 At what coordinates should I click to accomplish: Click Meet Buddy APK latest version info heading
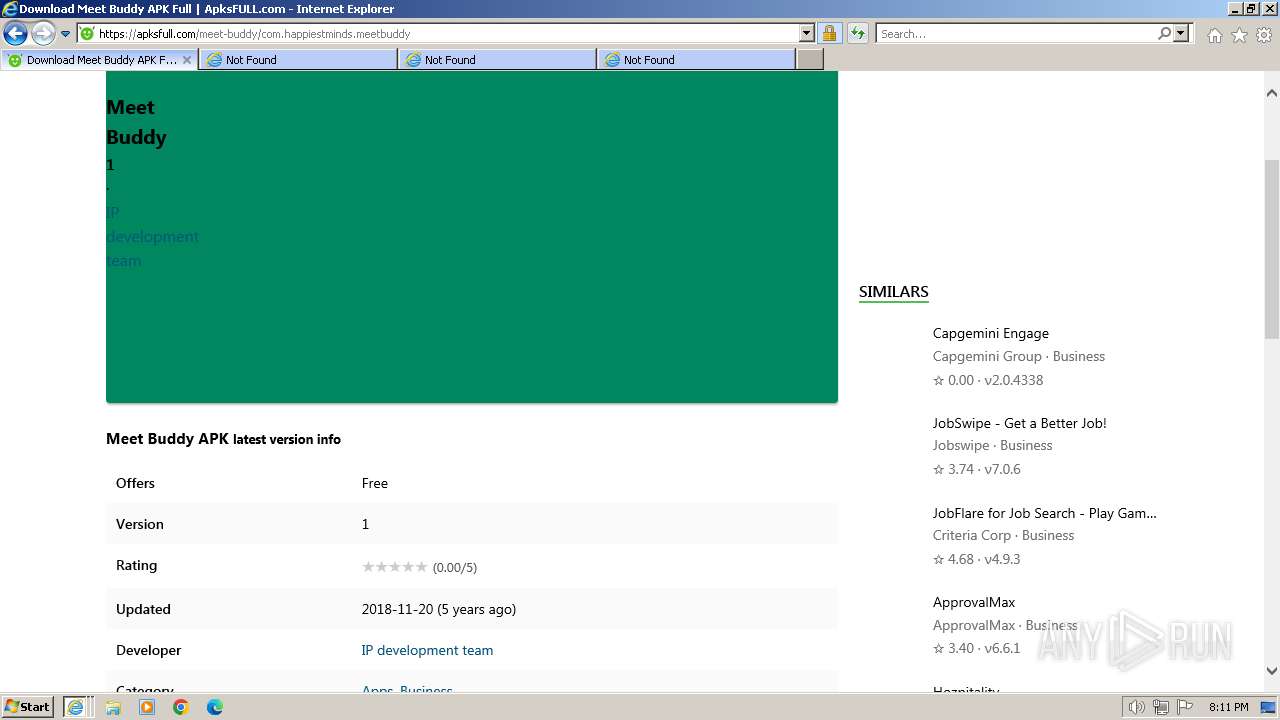223,439
